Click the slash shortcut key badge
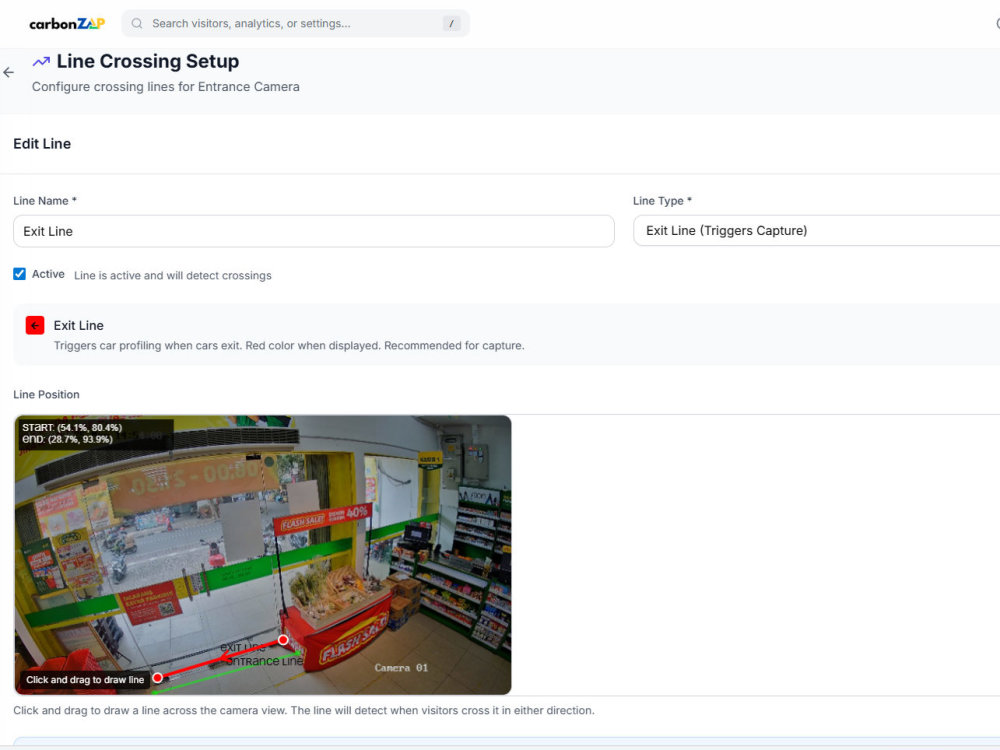Screen dimensions: 1000x750 point(452,24)
